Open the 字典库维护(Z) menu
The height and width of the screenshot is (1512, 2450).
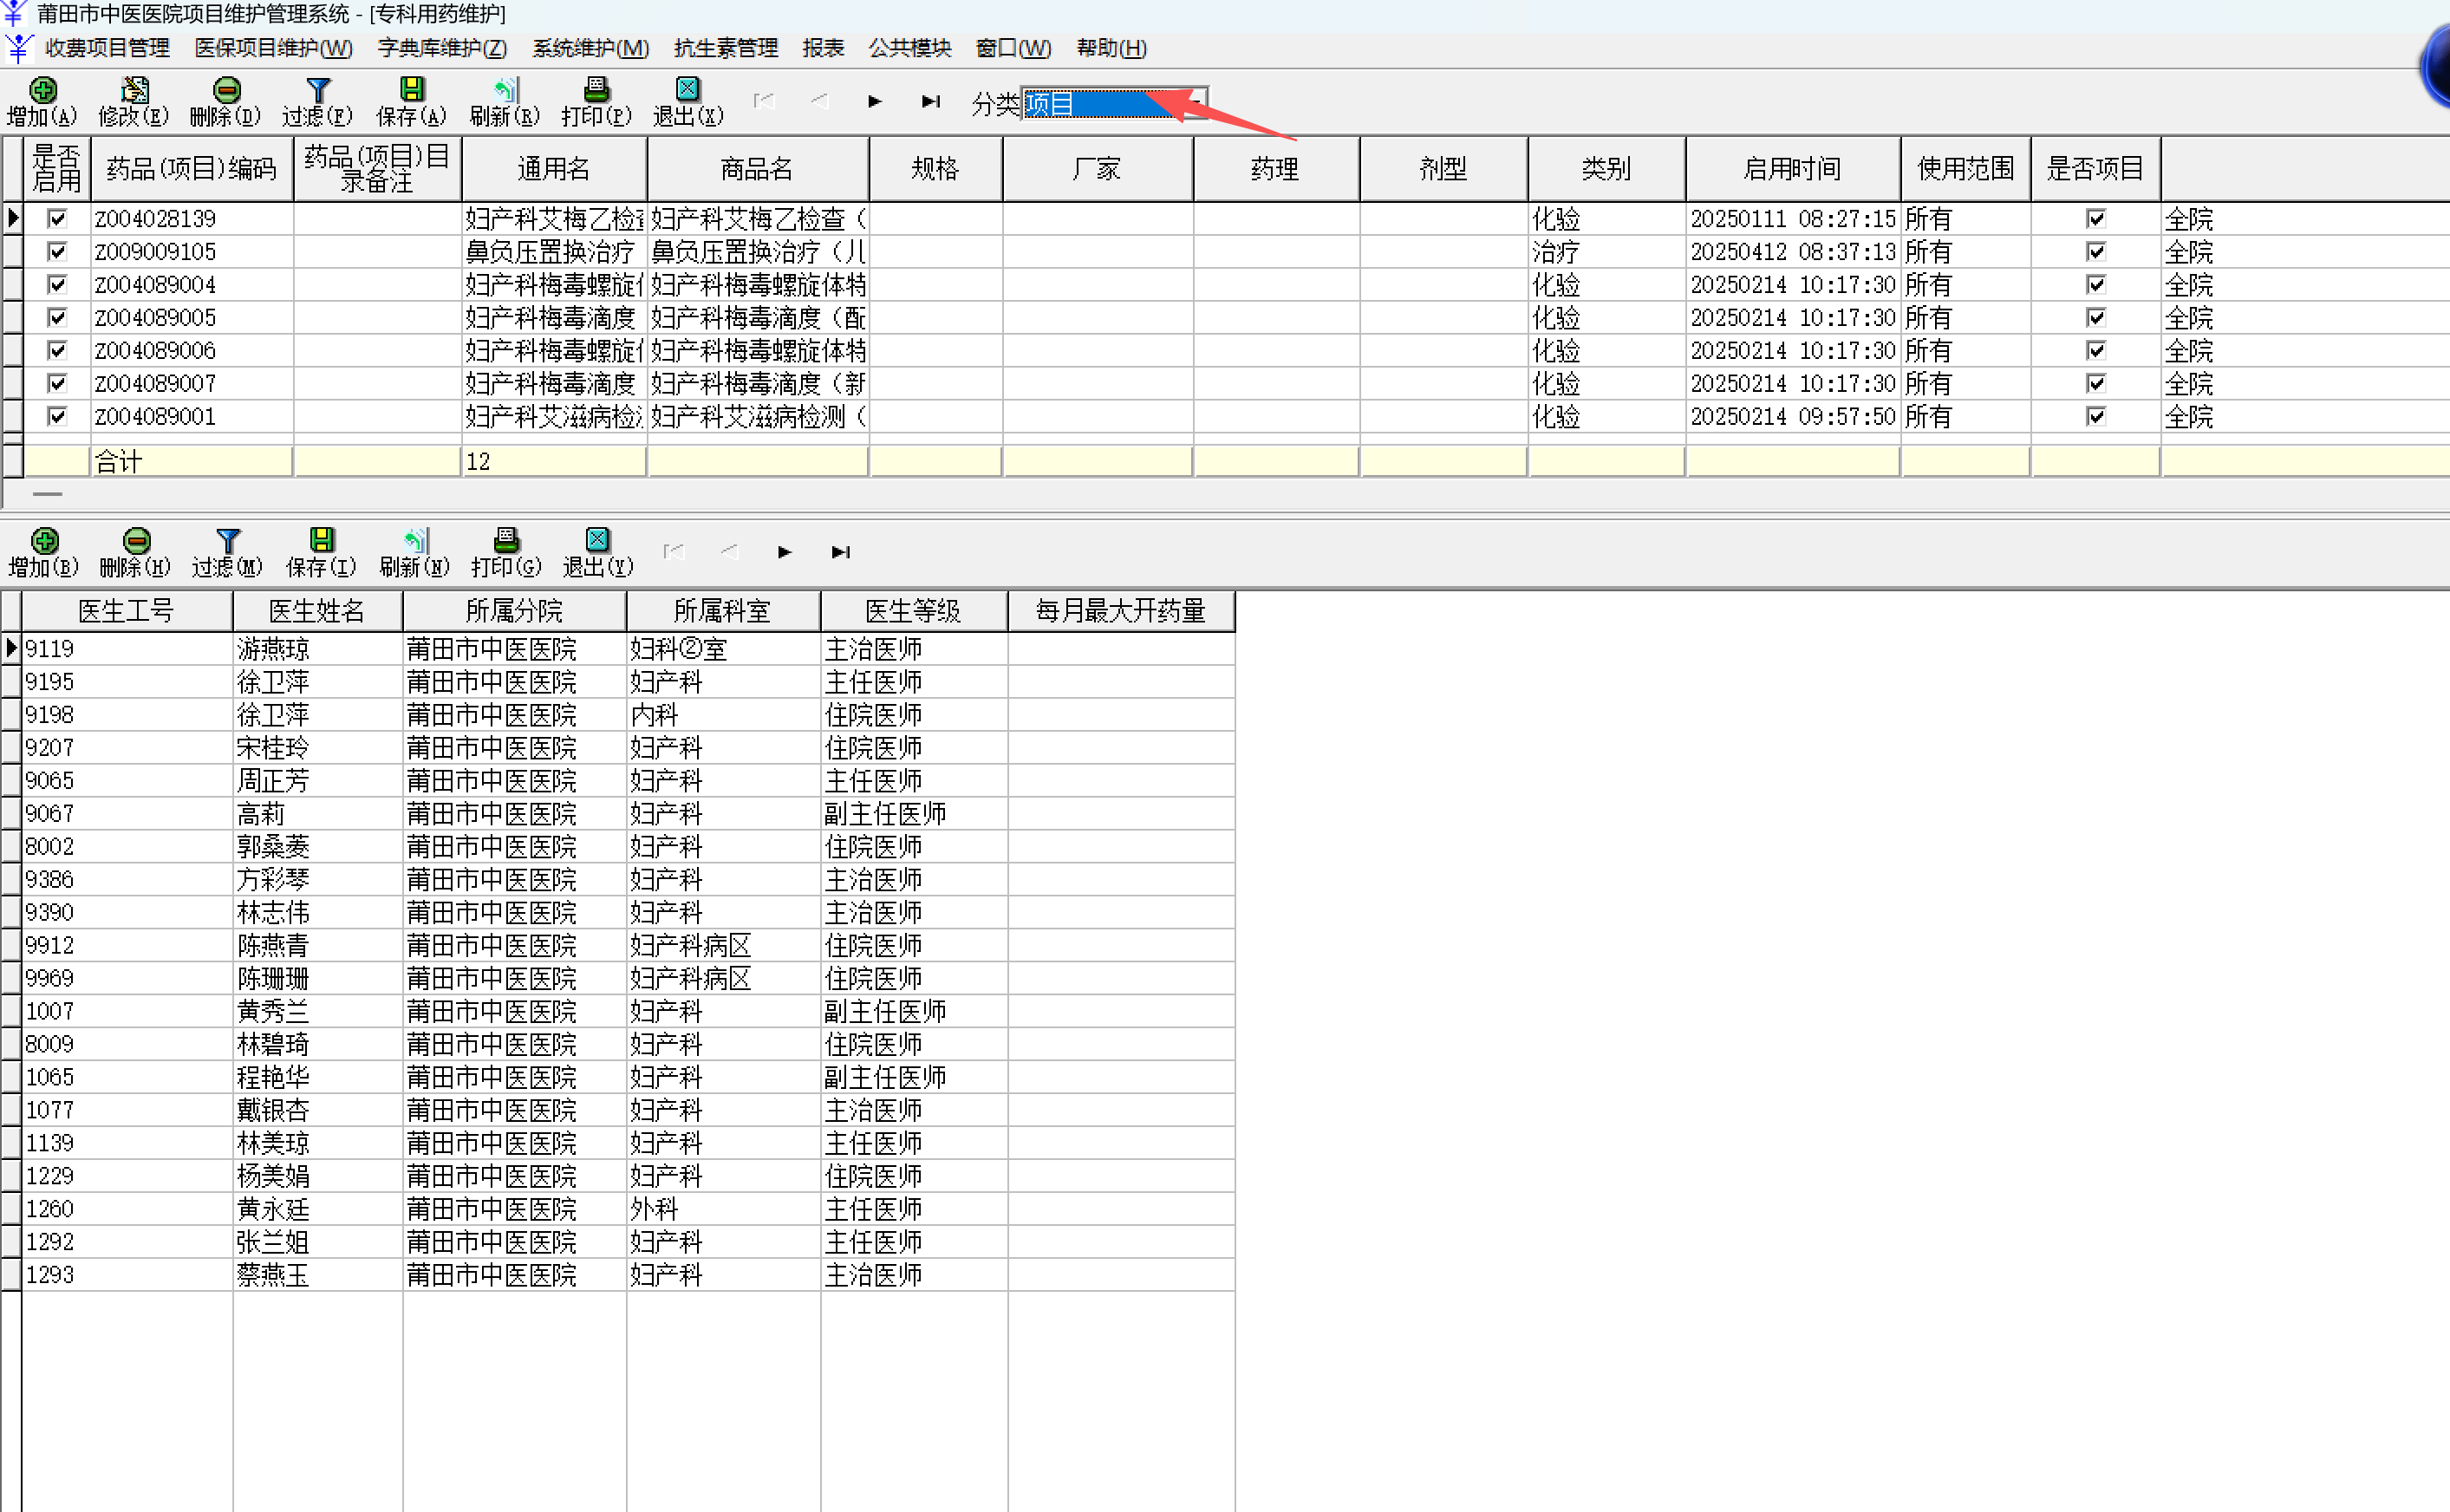[442, 48]
